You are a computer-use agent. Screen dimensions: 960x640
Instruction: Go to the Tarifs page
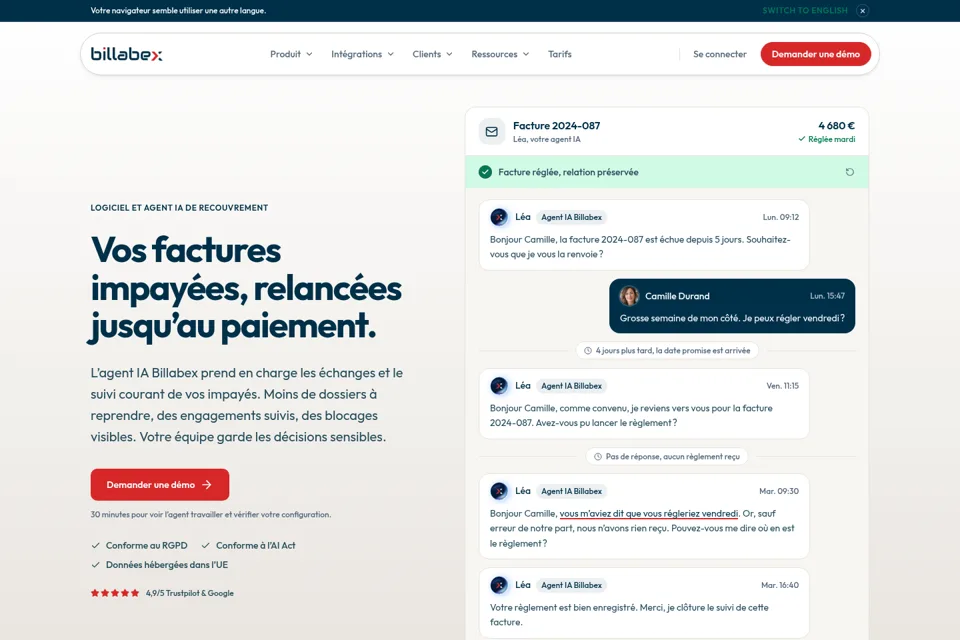(x=560, y=54)
